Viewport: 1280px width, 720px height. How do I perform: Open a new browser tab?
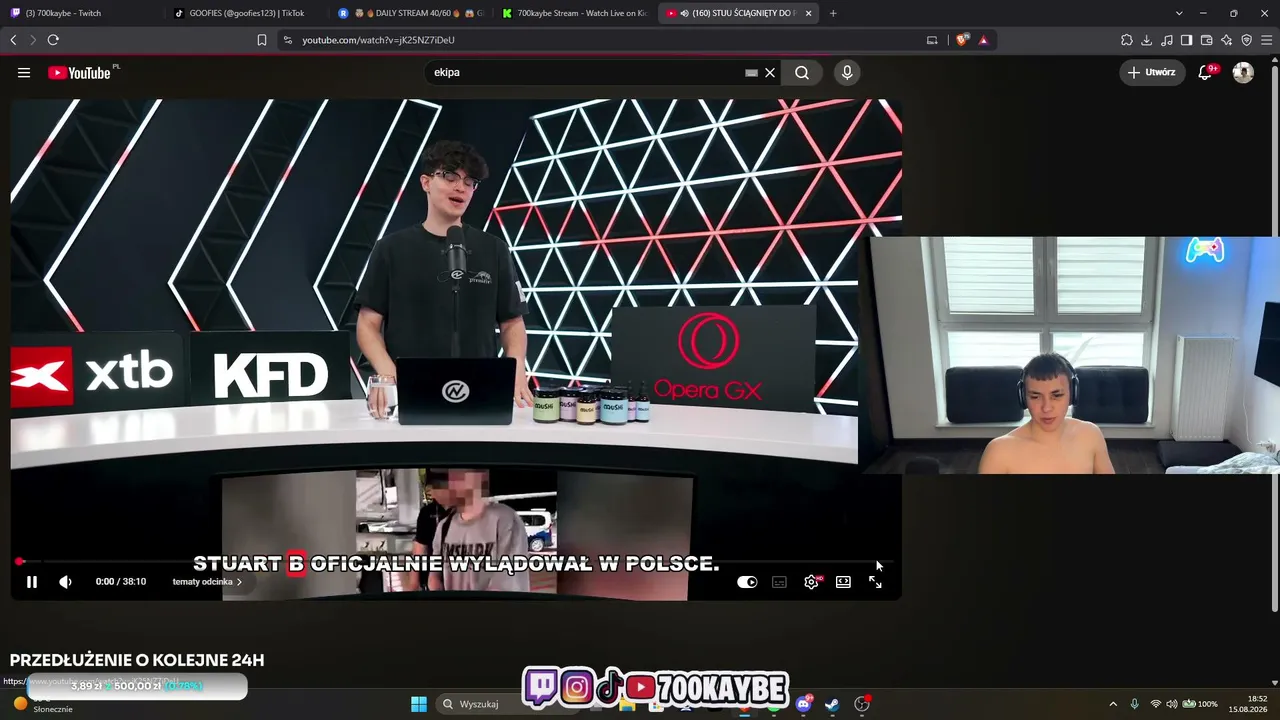pos(833,13)
